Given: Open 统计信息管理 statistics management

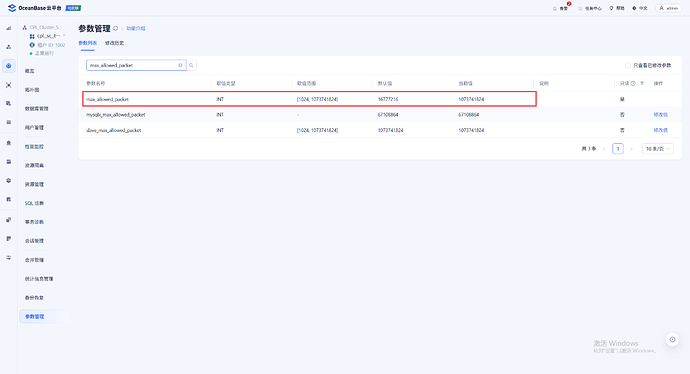Looking at the screenshot, I should coord(39,279).
